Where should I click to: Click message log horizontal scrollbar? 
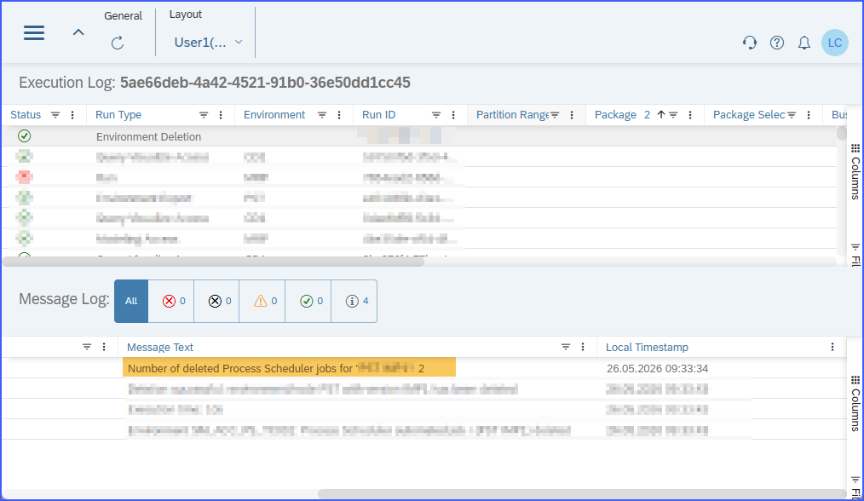coord(582,494)
